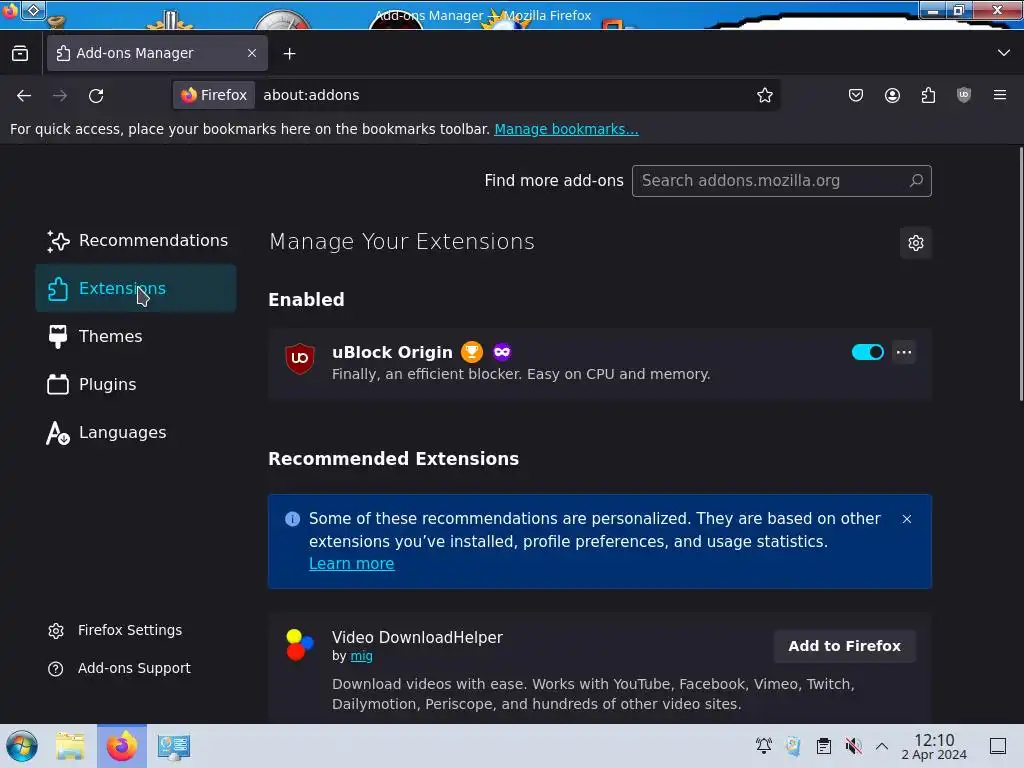Viewport: 1024px width, 768px height.
Task: Open the uBlock Origin toolbar shield icon
Action: (x=963, y=95)
